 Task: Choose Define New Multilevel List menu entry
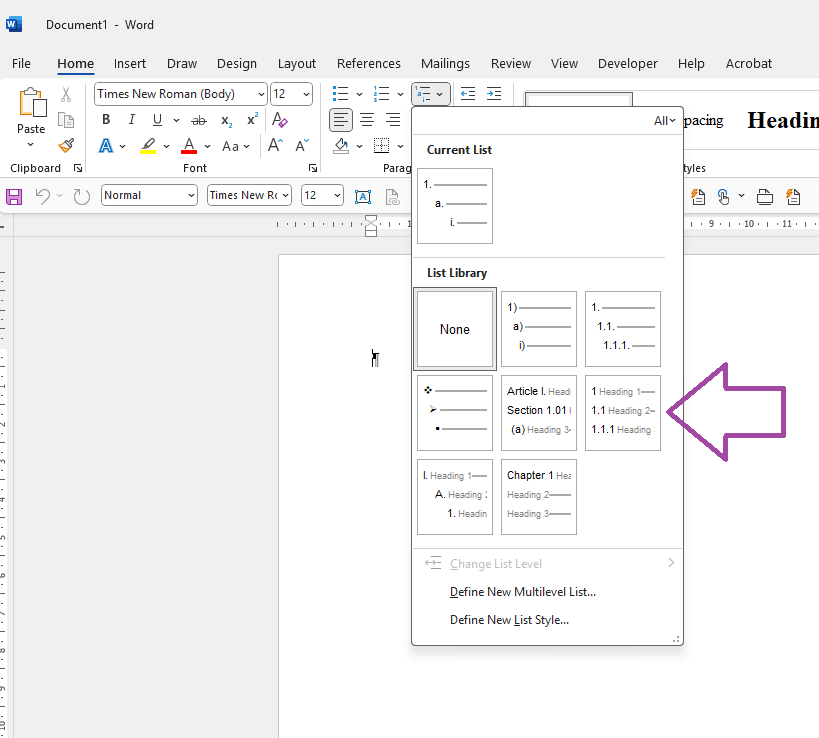(x=523, y=592)
